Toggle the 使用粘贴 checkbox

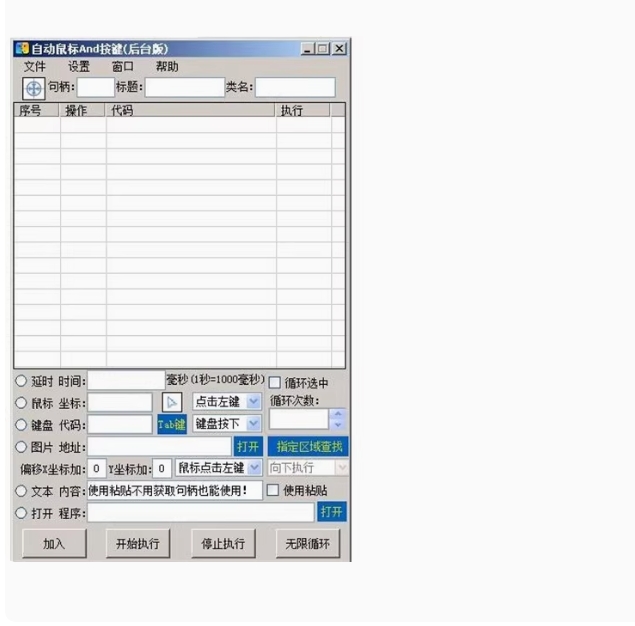click(x=272, y=490)
